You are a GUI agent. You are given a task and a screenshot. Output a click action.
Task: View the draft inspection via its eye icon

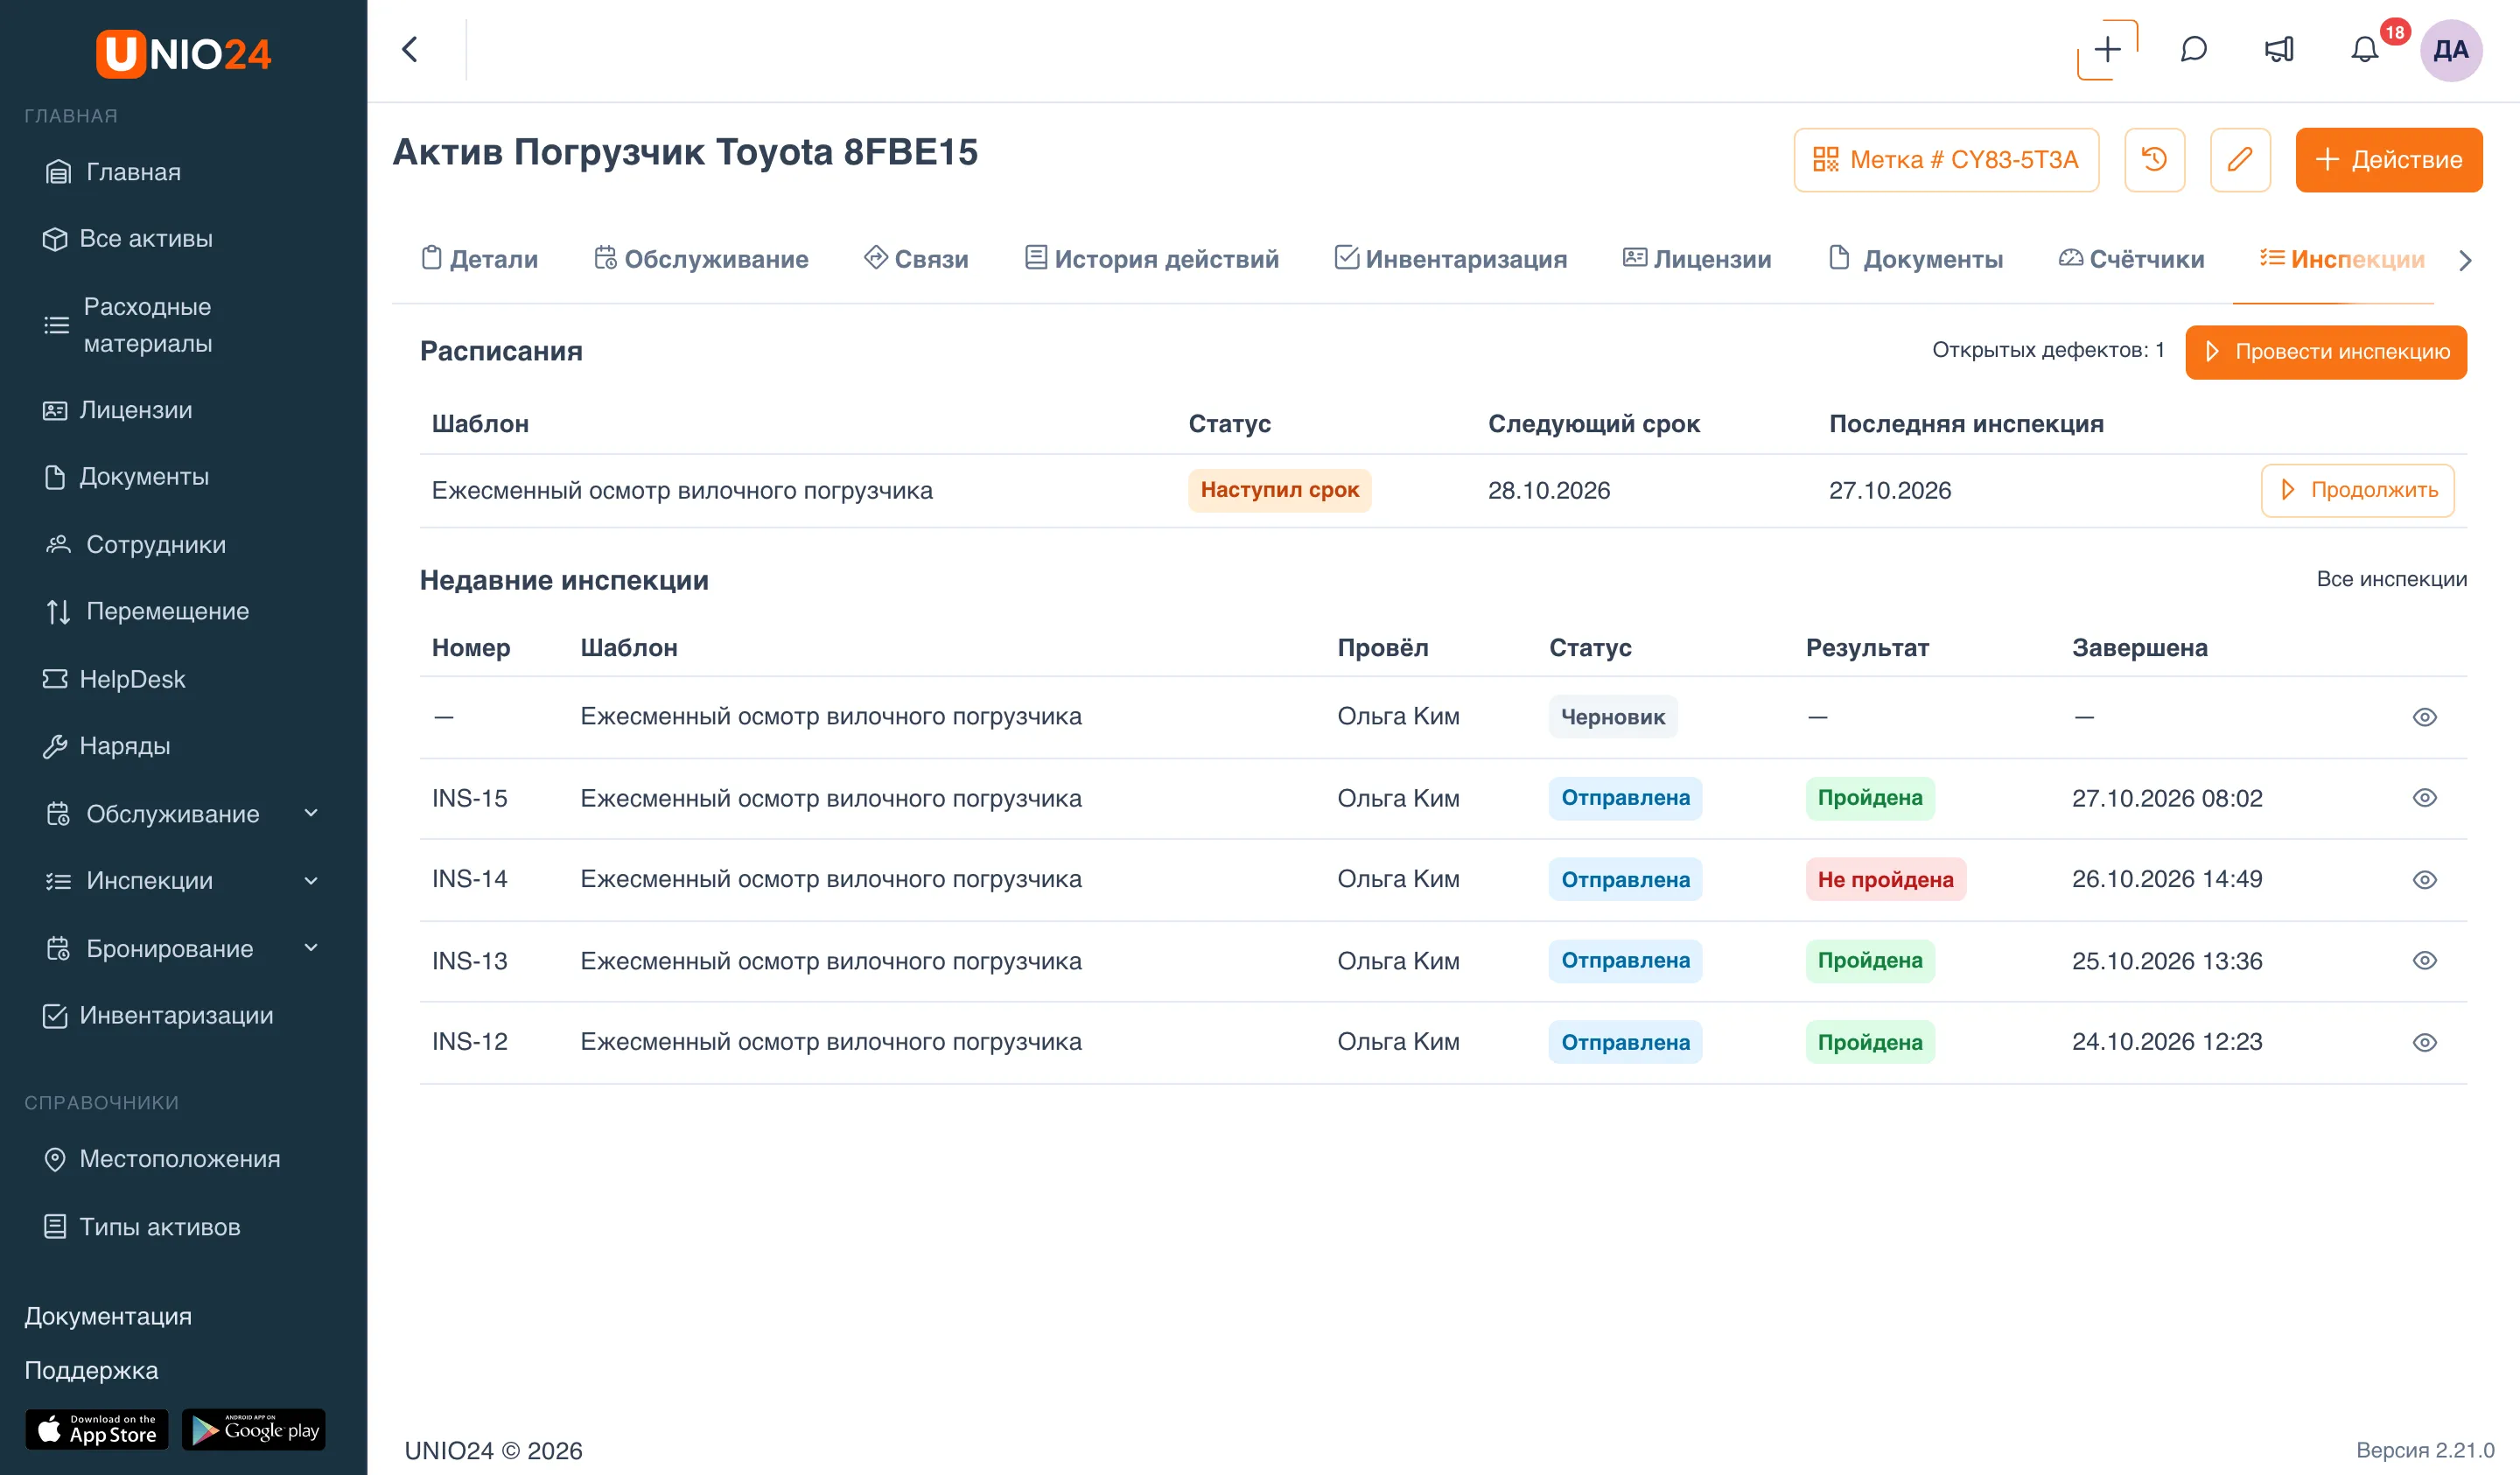click(x=2424, y=717)
